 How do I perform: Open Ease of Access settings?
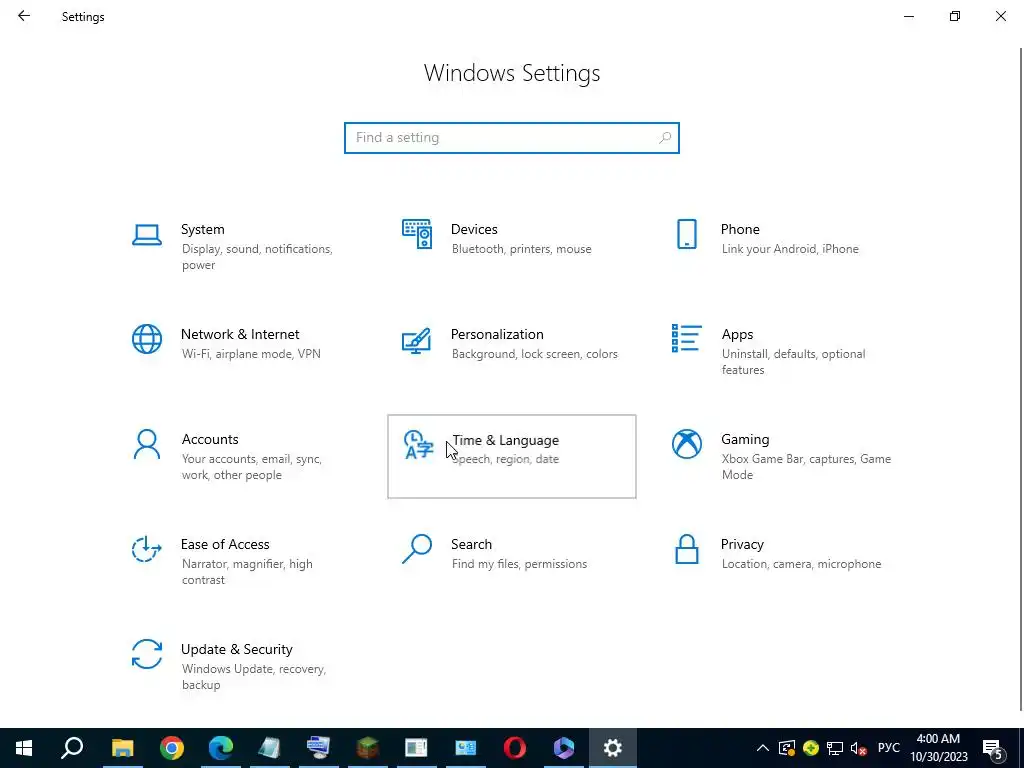pyautogui.click(x=242, y=562)
